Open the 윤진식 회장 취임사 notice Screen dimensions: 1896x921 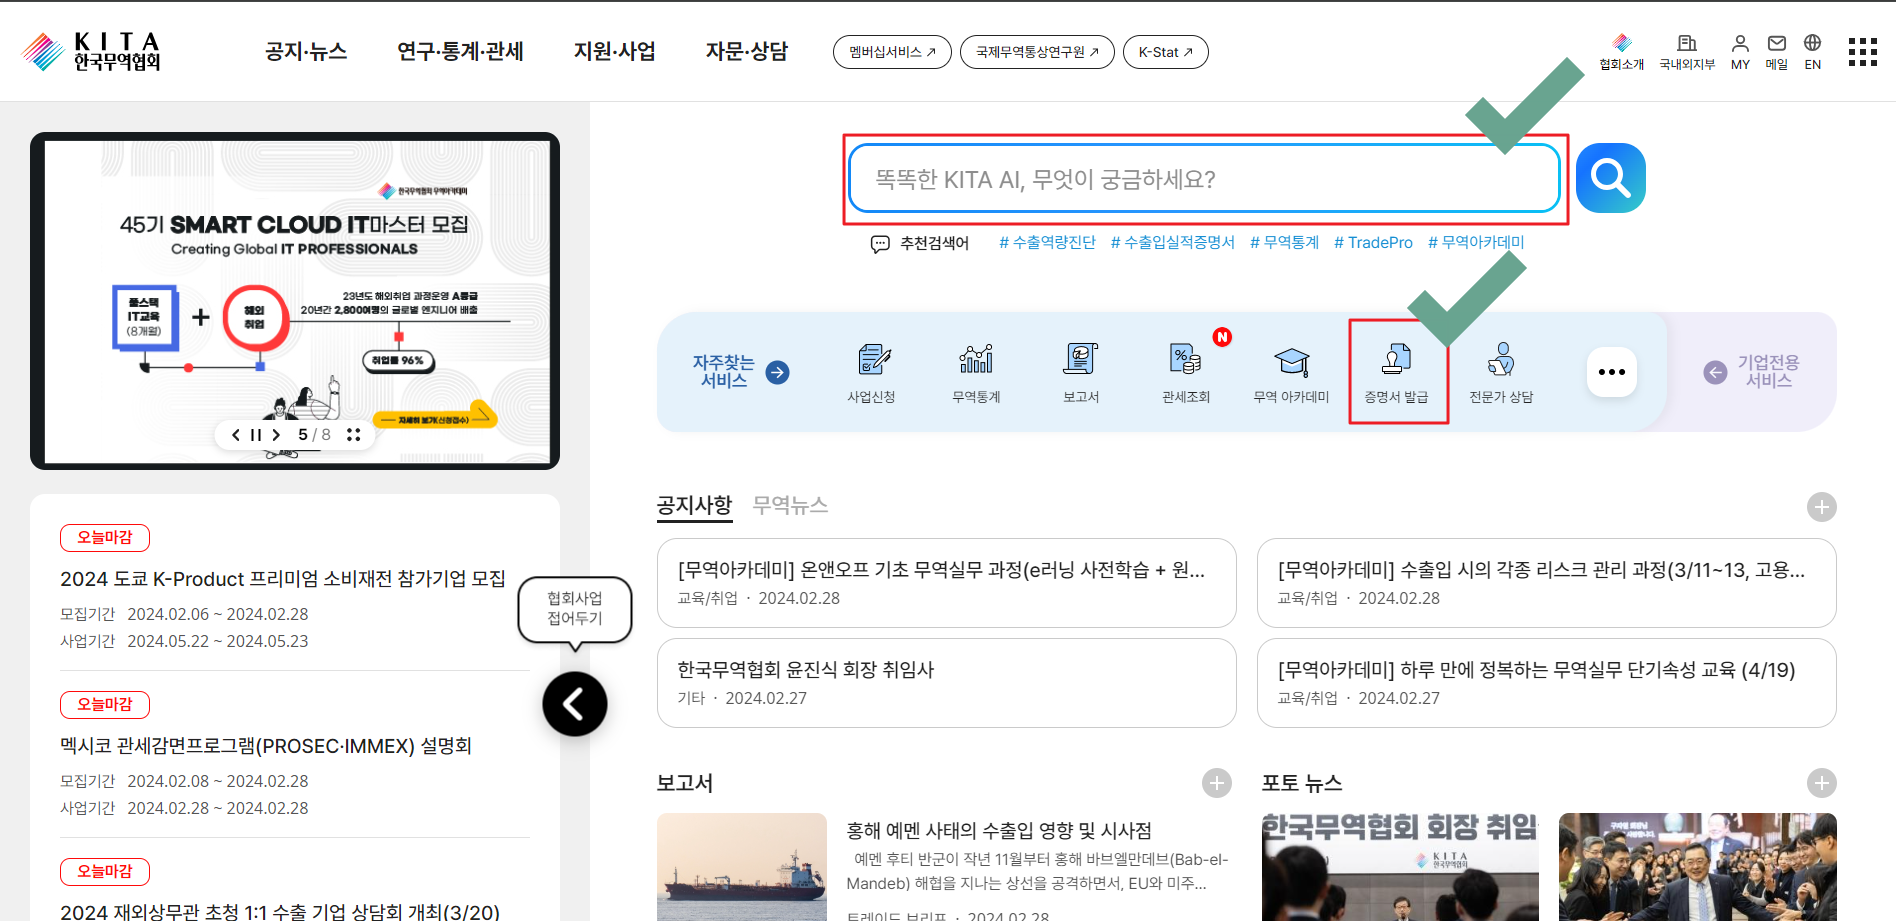coord(946,683)
